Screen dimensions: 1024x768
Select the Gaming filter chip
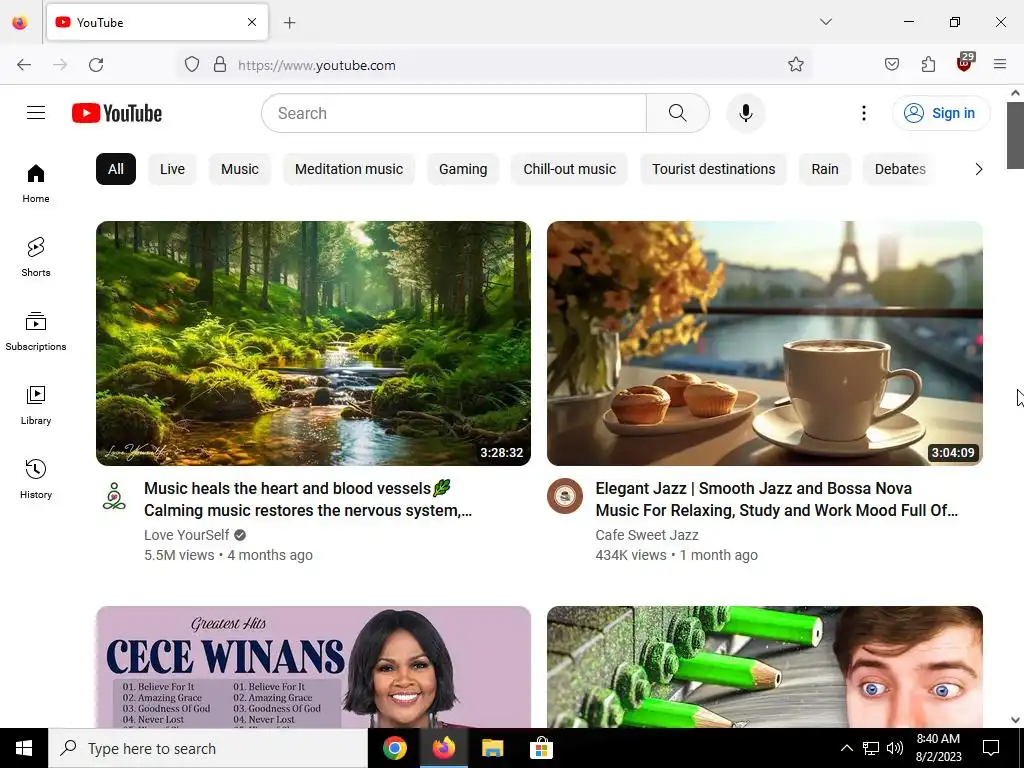(463, 169)
